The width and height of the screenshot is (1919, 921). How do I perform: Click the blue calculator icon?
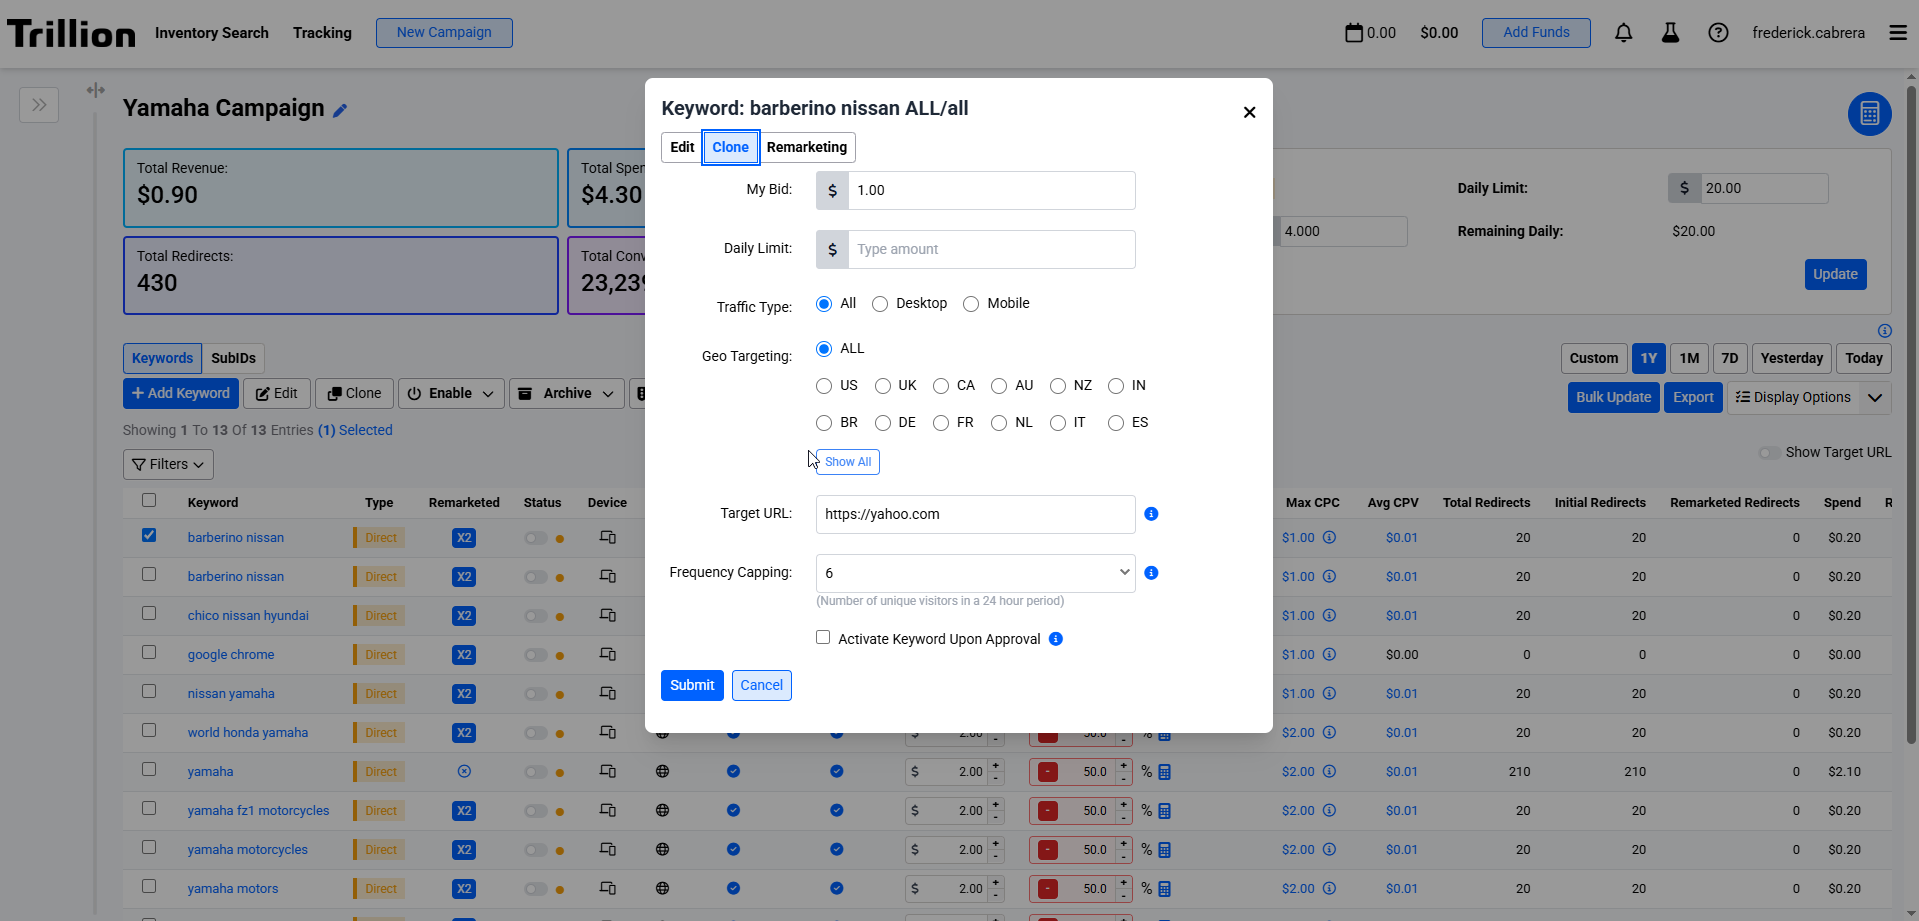coord(1868,114)
